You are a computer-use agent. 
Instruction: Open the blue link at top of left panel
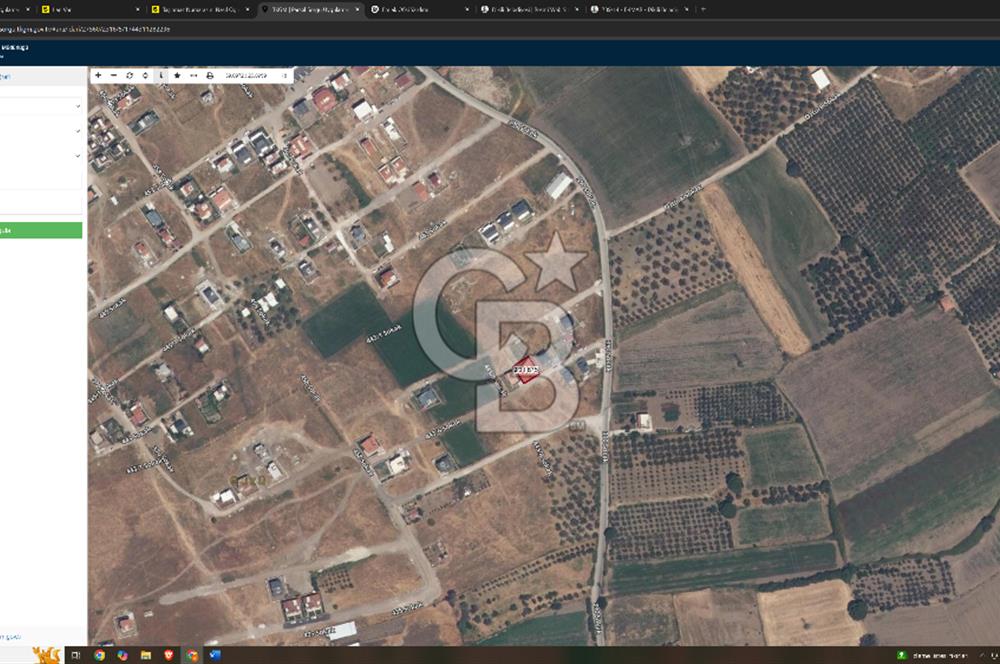pyautogui.click(x=5, y=76)
